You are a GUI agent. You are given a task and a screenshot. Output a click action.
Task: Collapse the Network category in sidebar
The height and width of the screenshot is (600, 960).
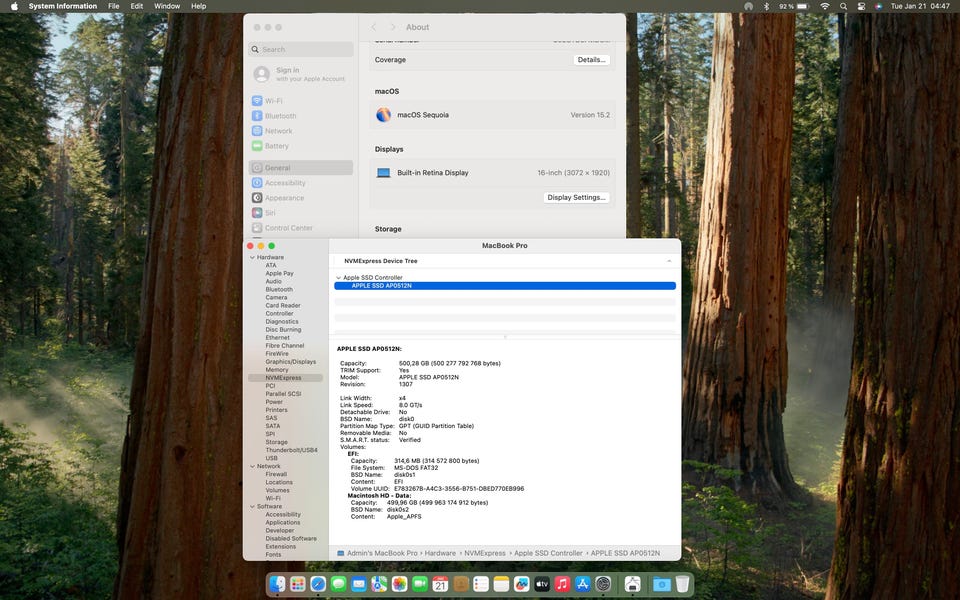(x=251, y=466)
